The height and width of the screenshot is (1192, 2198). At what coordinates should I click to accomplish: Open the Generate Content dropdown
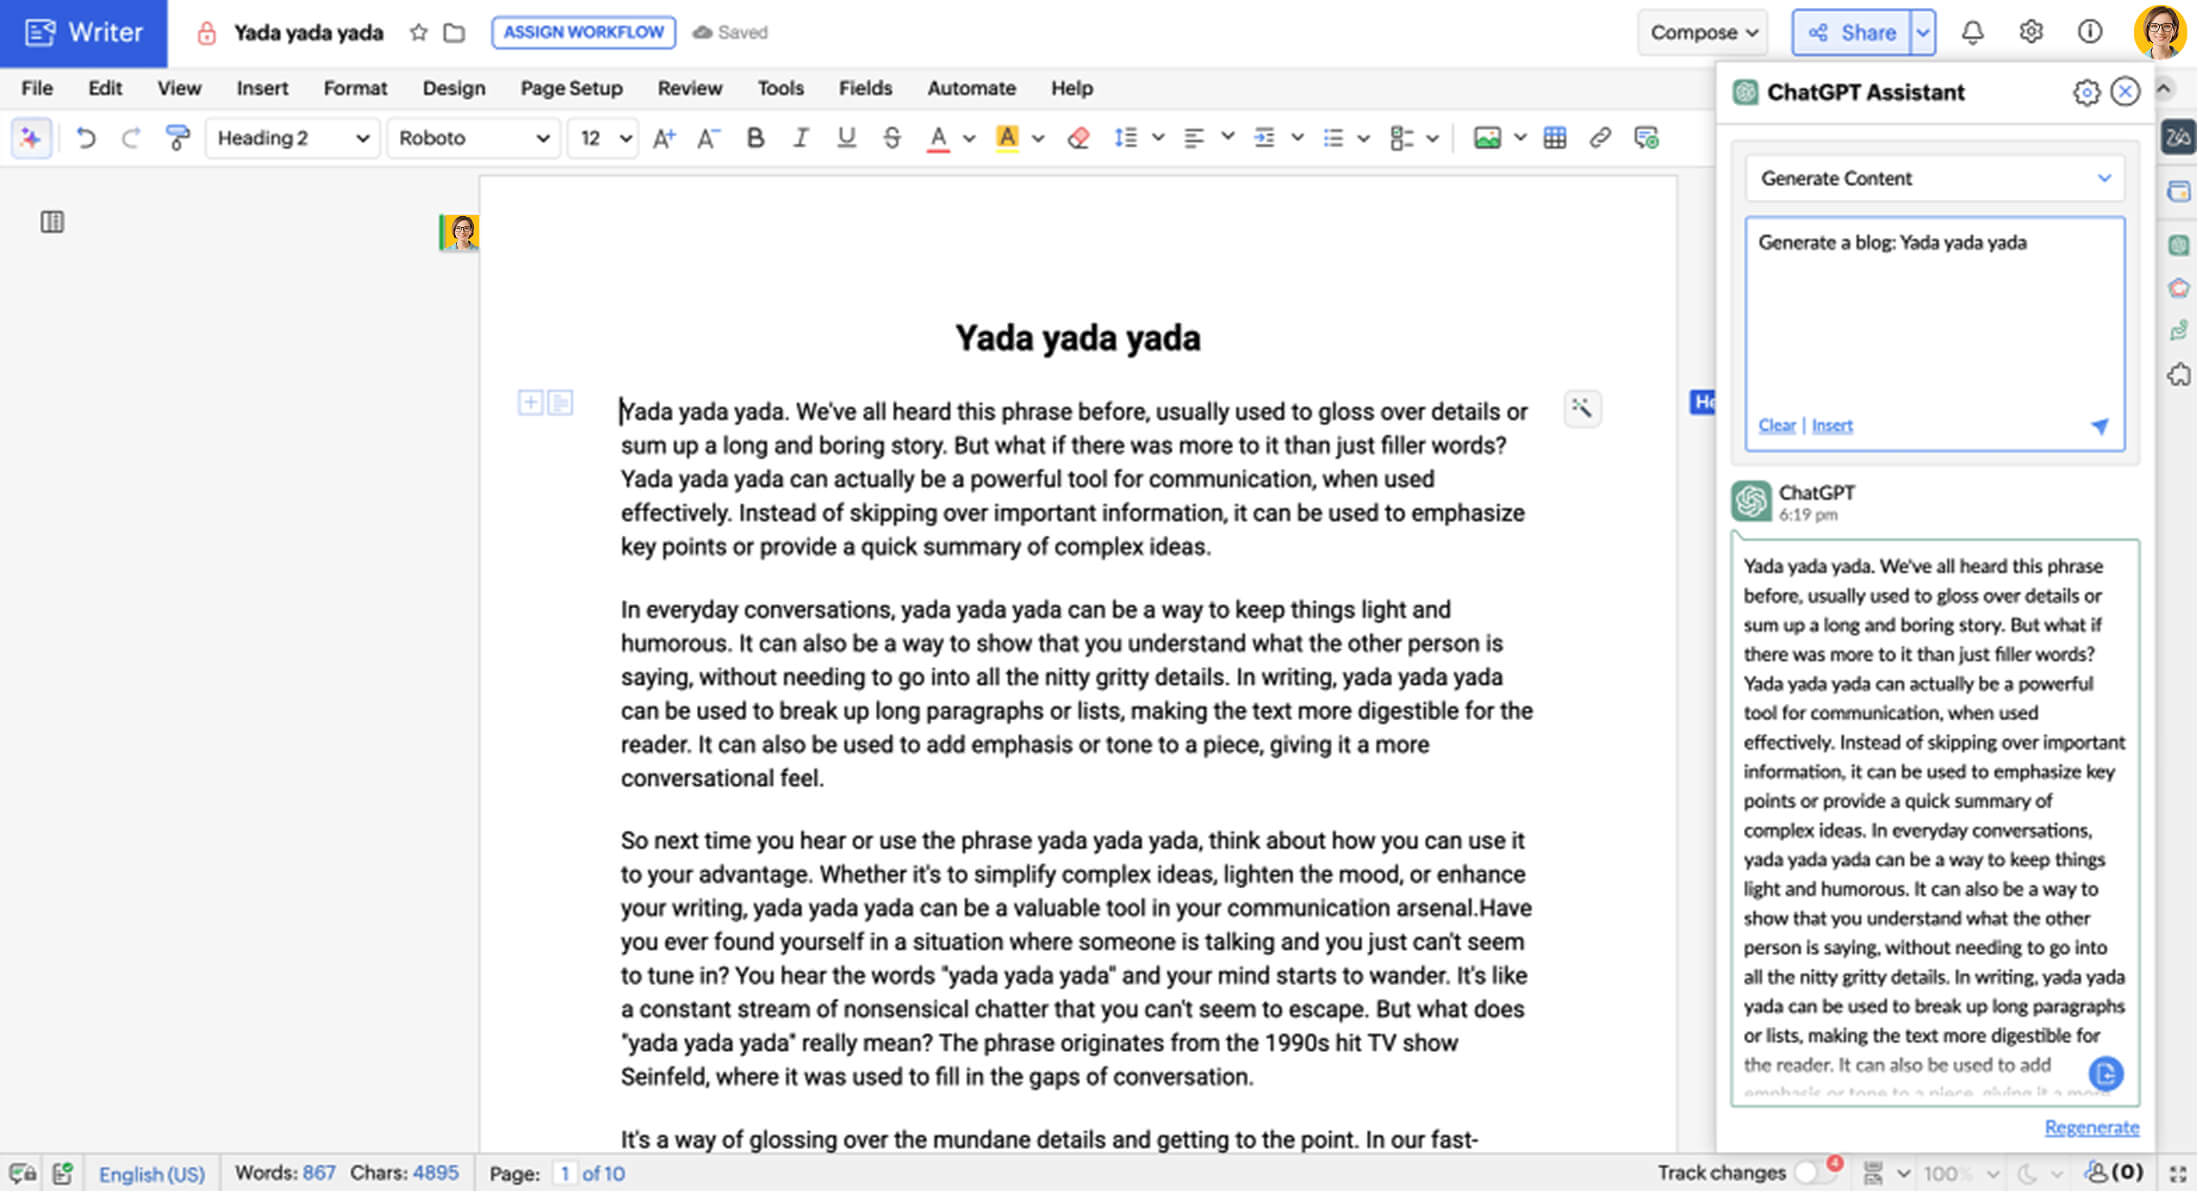click(x=1935, y=178)
